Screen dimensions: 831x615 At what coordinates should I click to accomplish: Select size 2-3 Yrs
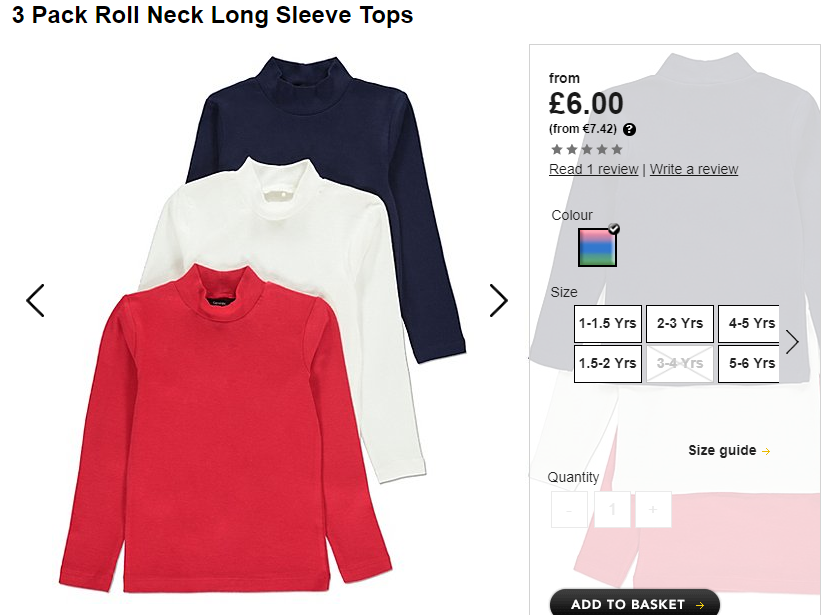680,323
